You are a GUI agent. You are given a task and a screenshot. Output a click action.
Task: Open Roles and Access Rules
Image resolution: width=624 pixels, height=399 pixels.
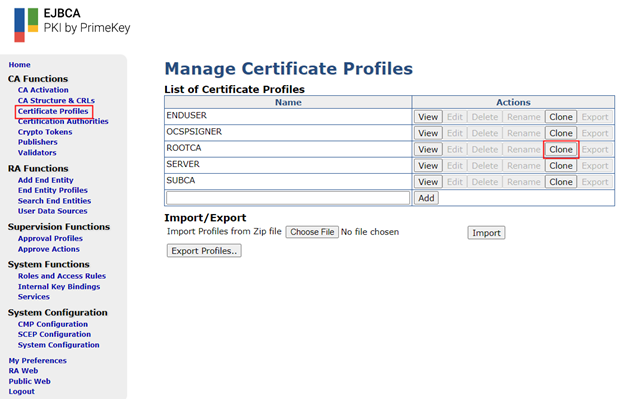coord(62,276)
